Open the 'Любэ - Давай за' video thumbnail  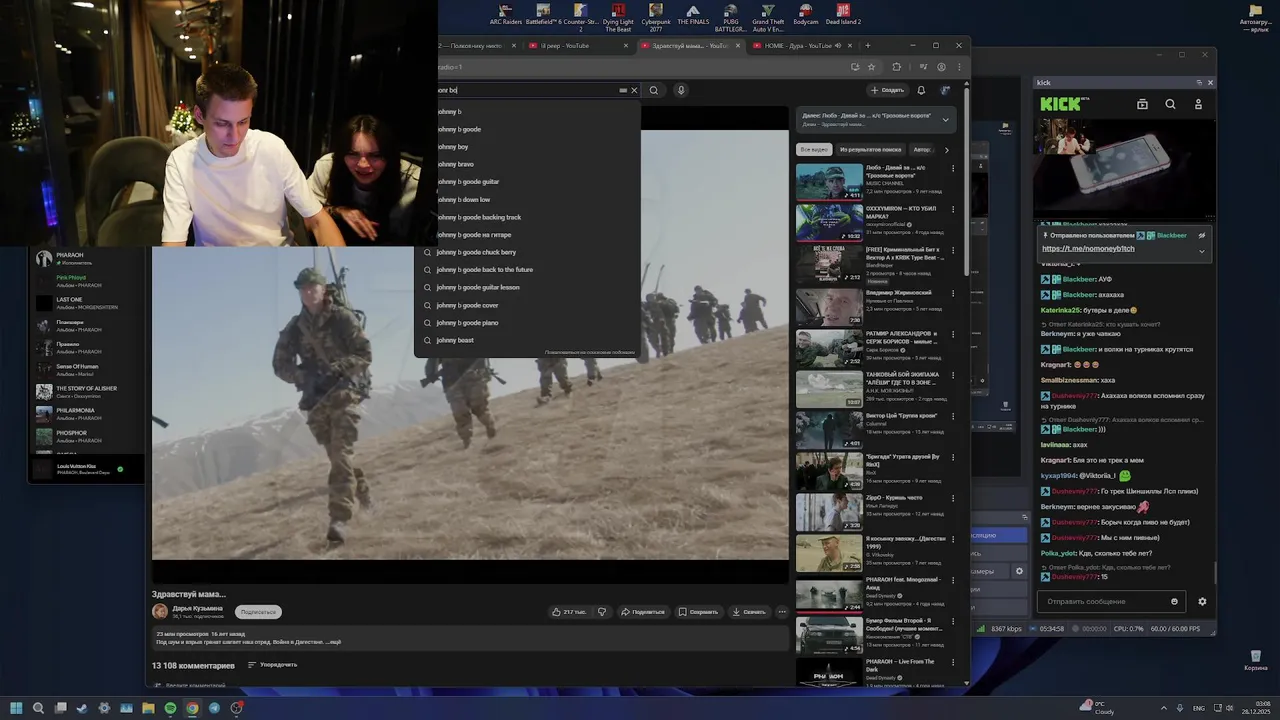coord(829,182)
